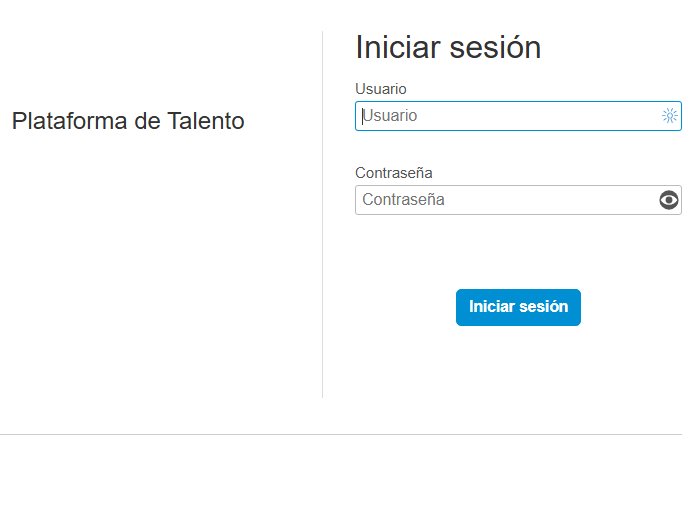Show password with the eye icon

click(x=668, y=200)
